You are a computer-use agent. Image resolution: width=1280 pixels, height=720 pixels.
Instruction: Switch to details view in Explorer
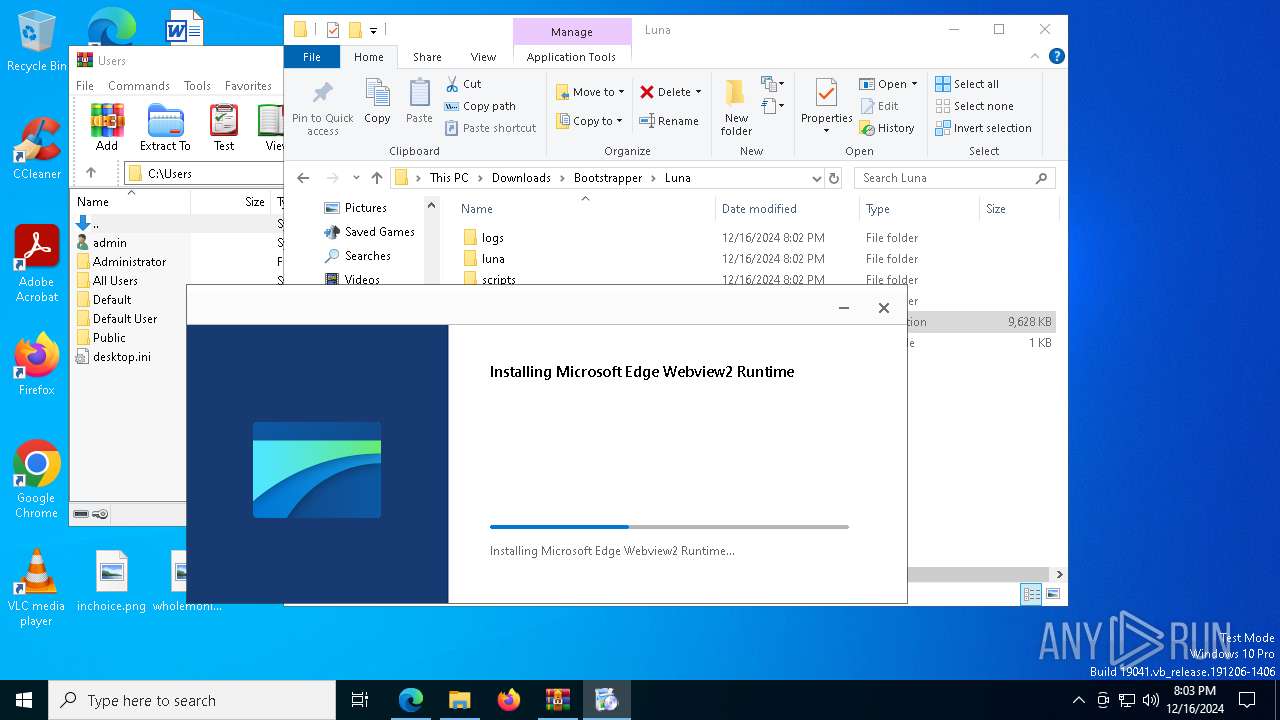click(x=1031, y=594)
